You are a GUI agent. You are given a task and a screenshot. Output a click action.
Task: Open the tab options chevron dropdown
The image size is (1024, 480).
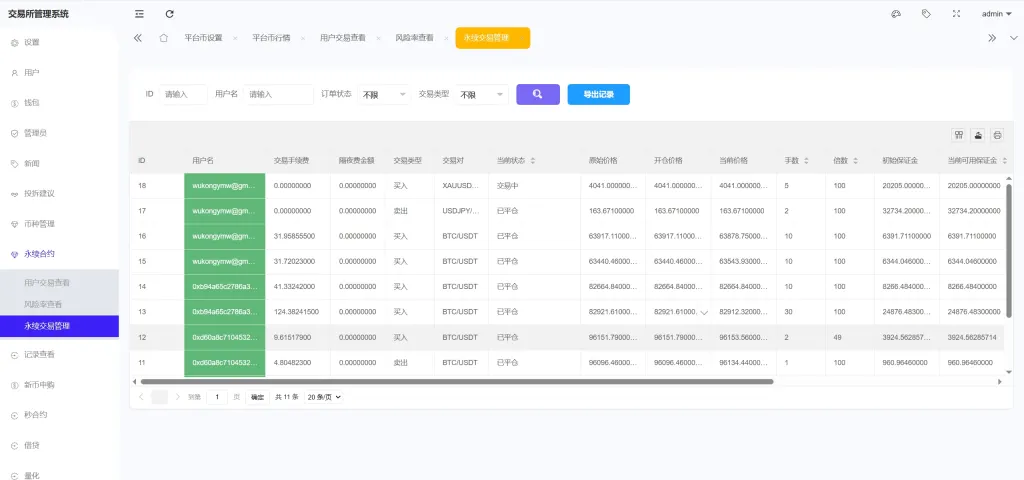pos(1014,38)
